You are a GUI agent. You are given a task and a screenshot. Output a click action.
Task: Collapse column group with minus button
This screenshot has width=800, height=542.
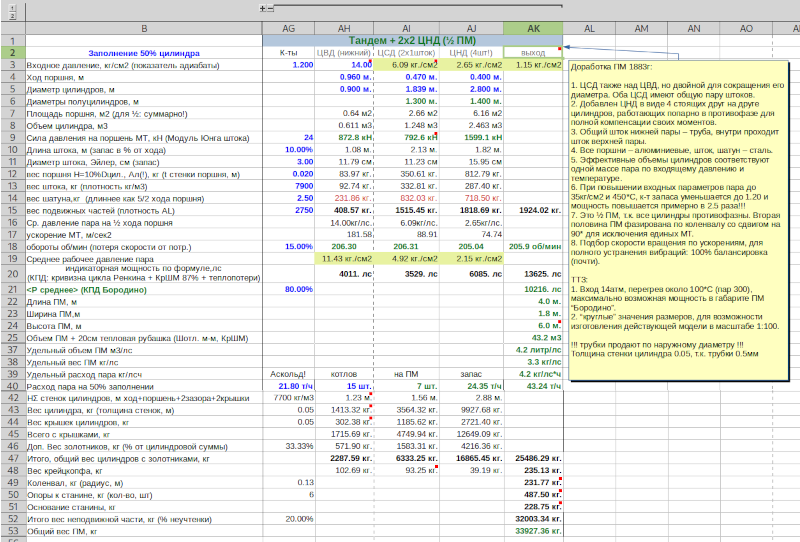270,8
